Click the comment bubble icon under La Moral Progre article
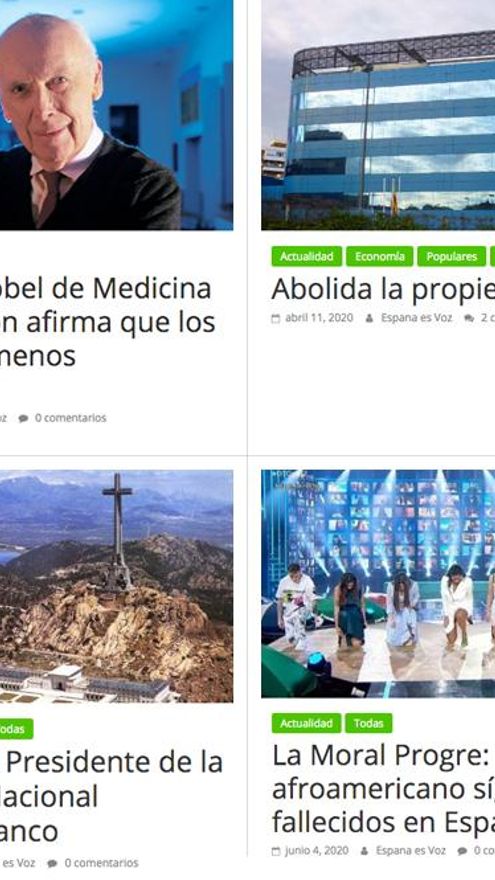495x880 pixels. coord(462,851)
